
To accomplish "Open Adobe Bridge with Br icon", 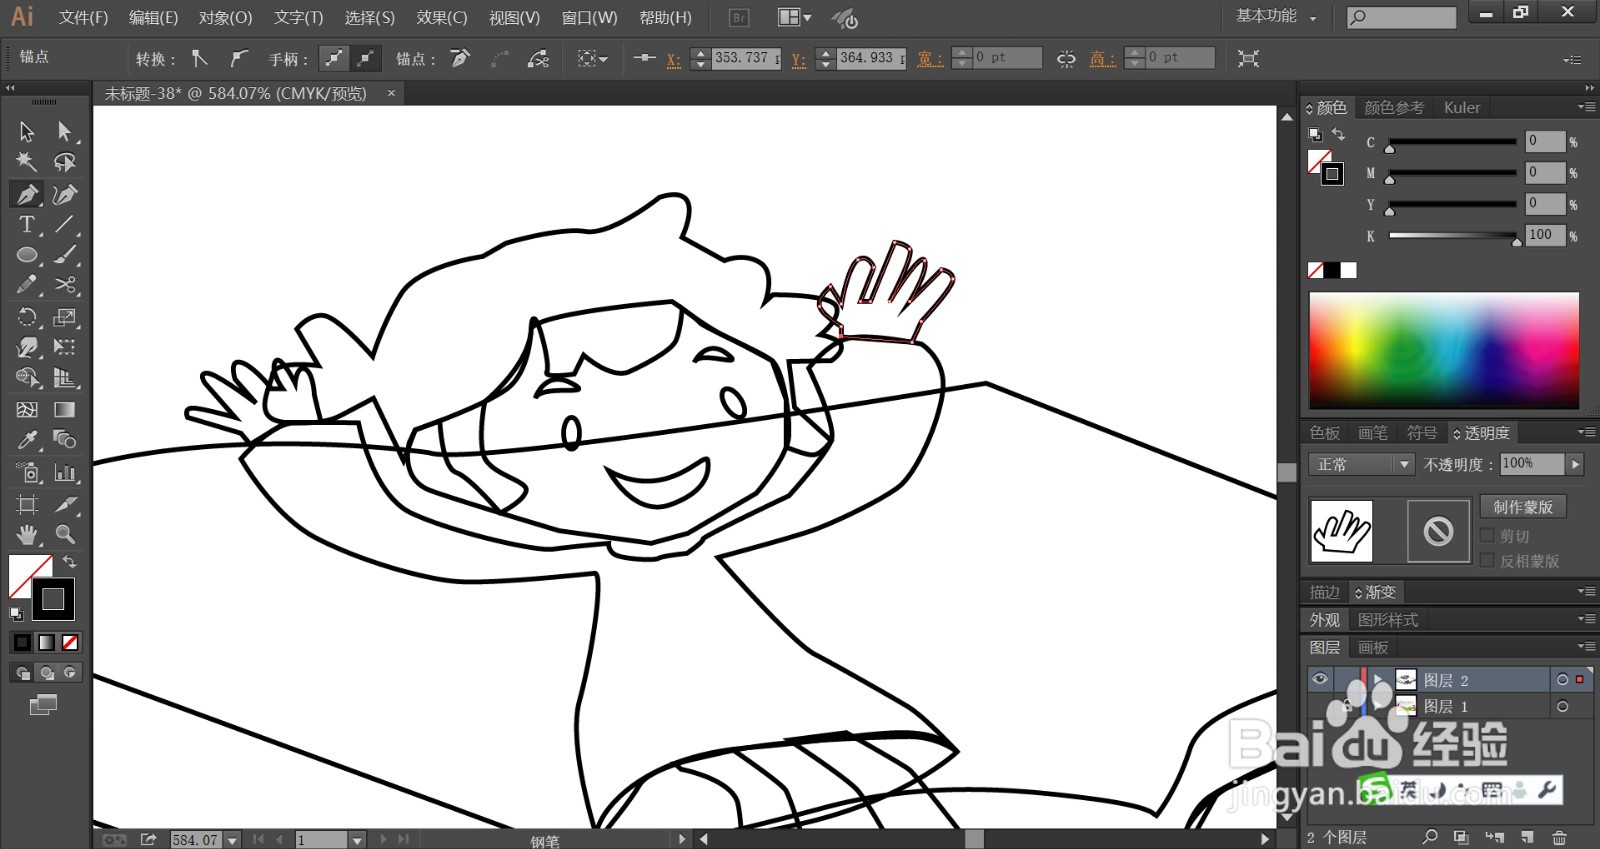I will click(739, 17).
